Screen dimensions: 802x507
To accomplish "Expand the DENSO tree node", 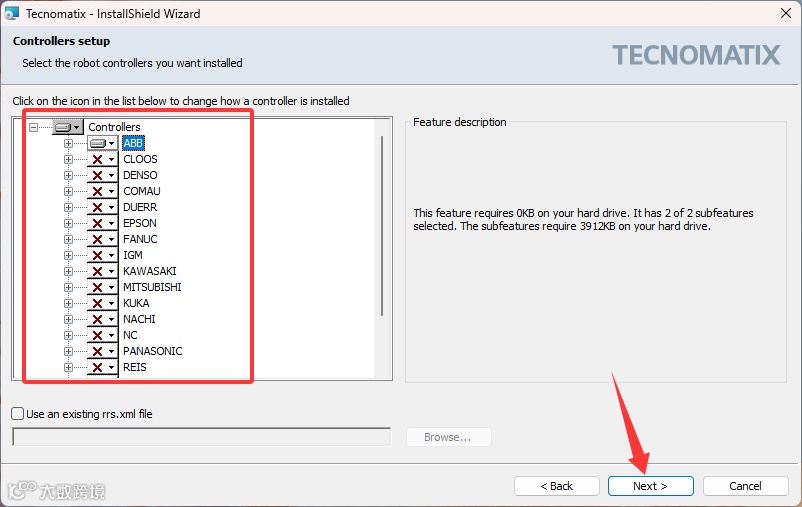I will click(x=68, y=175).
